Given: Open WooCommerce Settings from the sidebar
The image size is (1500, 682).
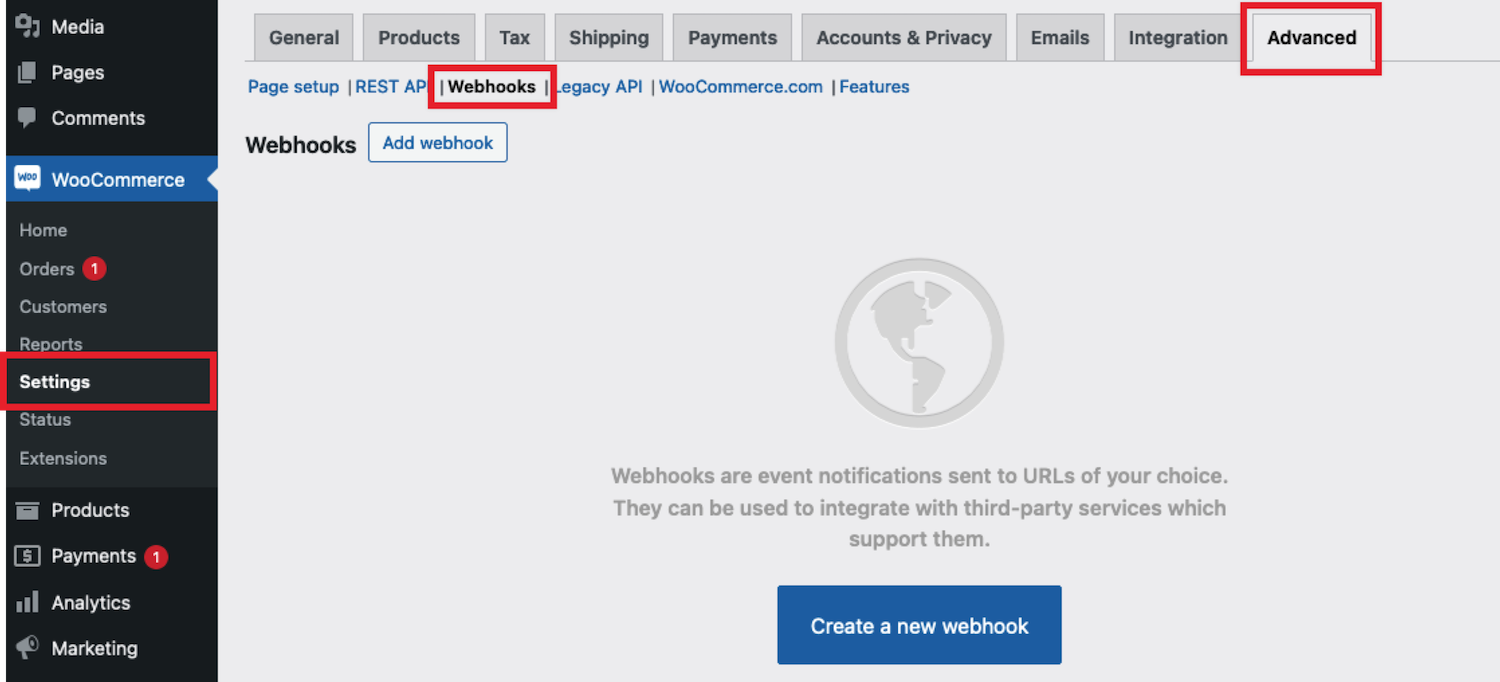Looking at the screenshot, I should (55, 381).
